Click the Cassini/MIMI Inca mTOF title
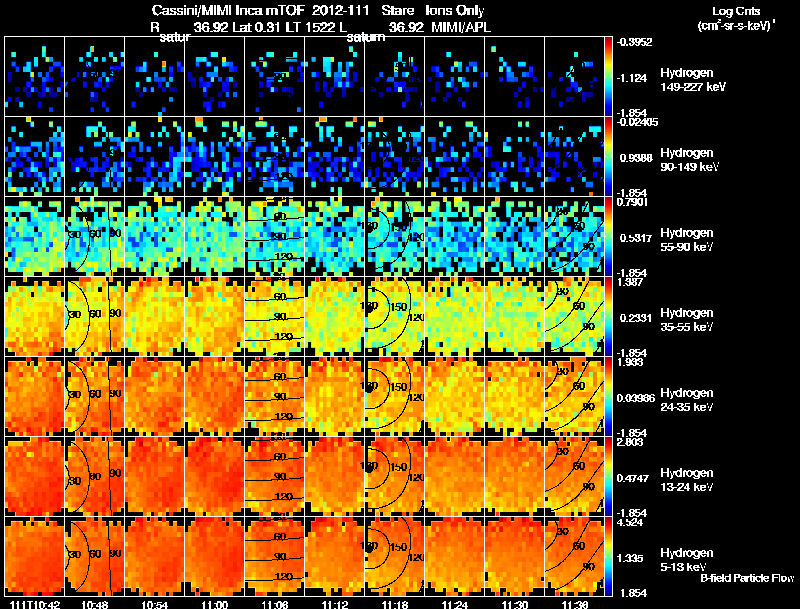Screen dimensions: 800x609 (228, 10)
